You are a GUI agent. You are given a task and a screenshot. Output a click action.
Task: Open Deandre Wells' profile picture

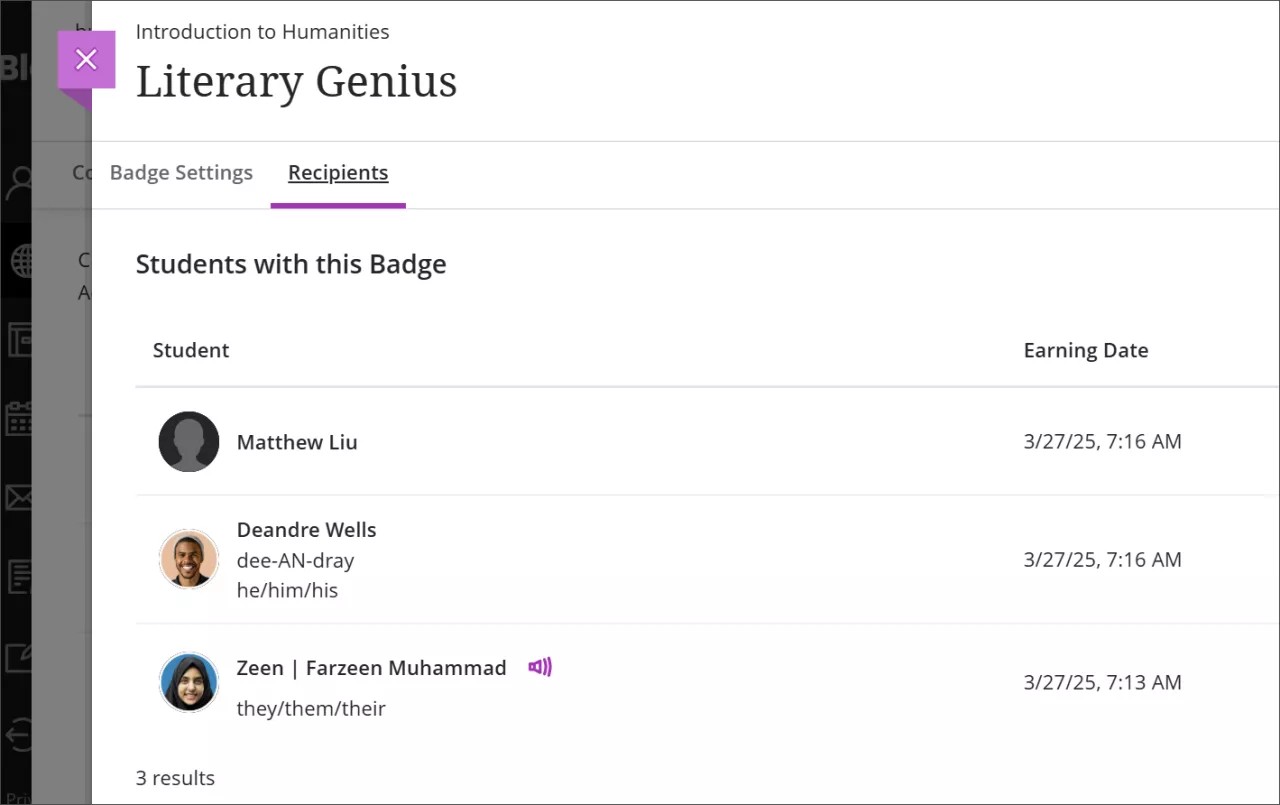click(x=189, y=559)
